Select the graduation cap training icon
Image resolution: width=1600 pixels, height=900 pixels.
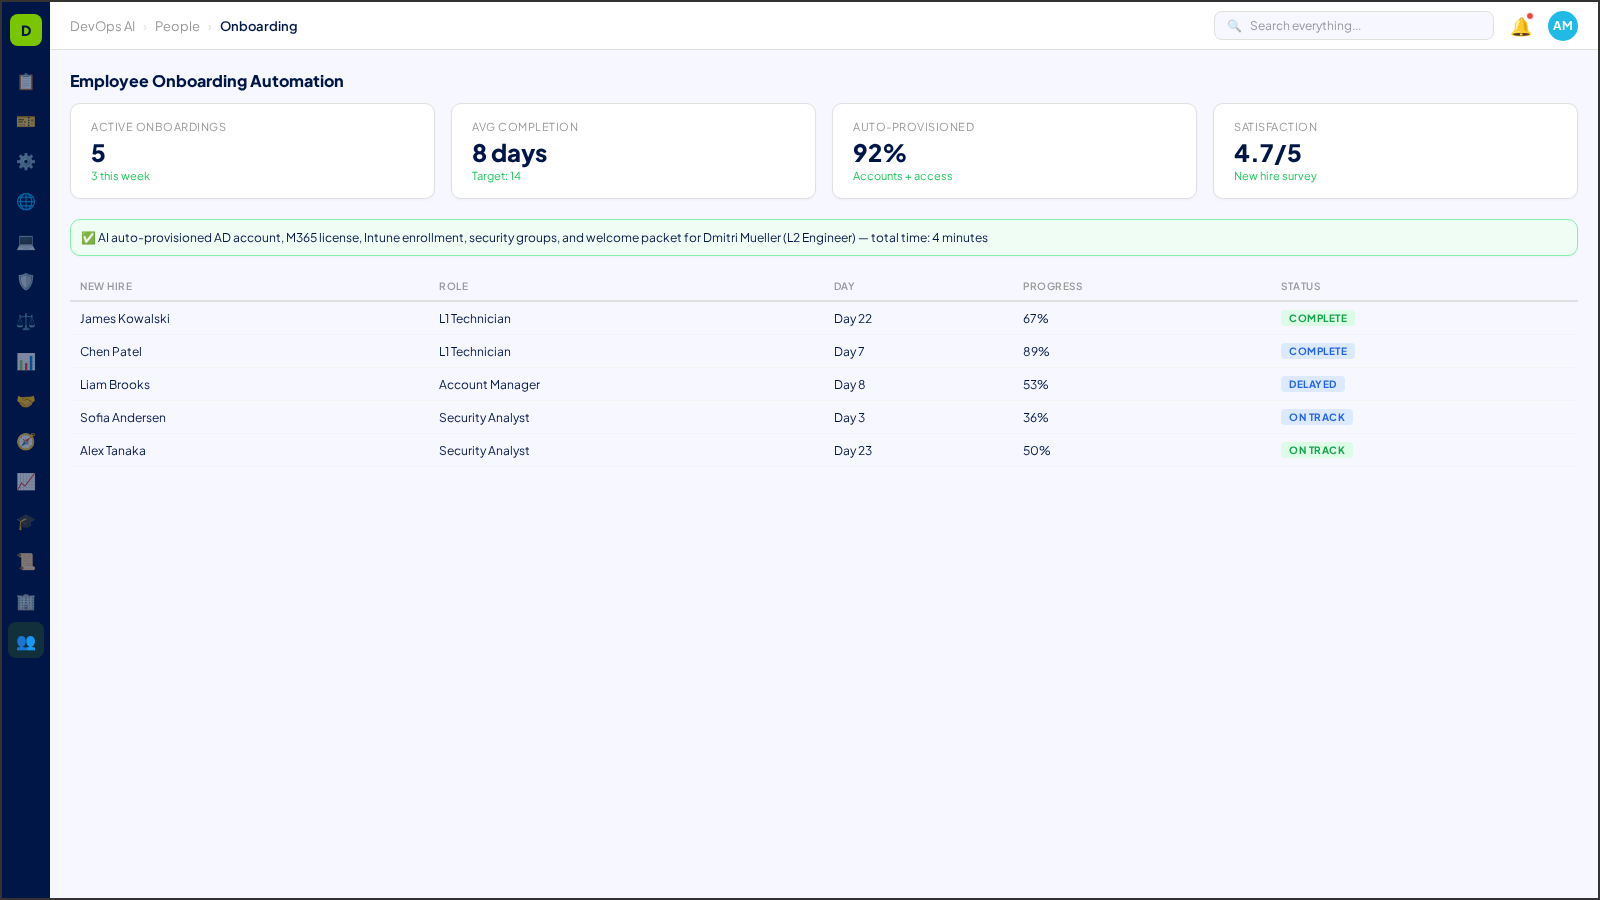[26, 522]
